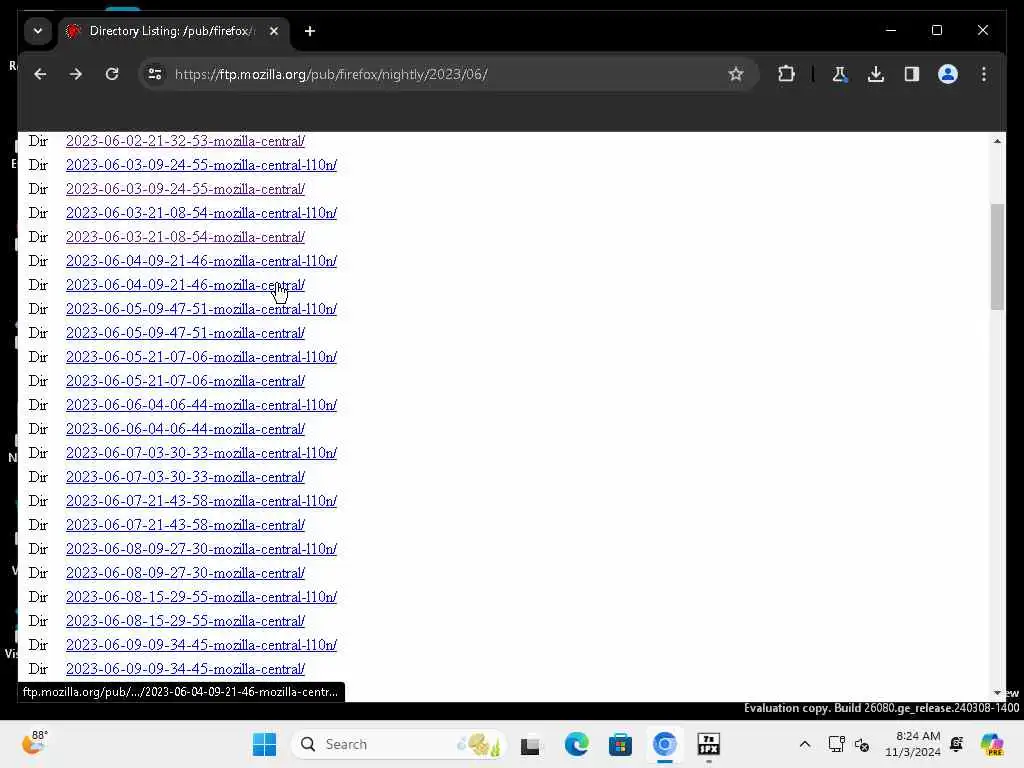Open Task View on the taskbar

click(x=530, y=744)
